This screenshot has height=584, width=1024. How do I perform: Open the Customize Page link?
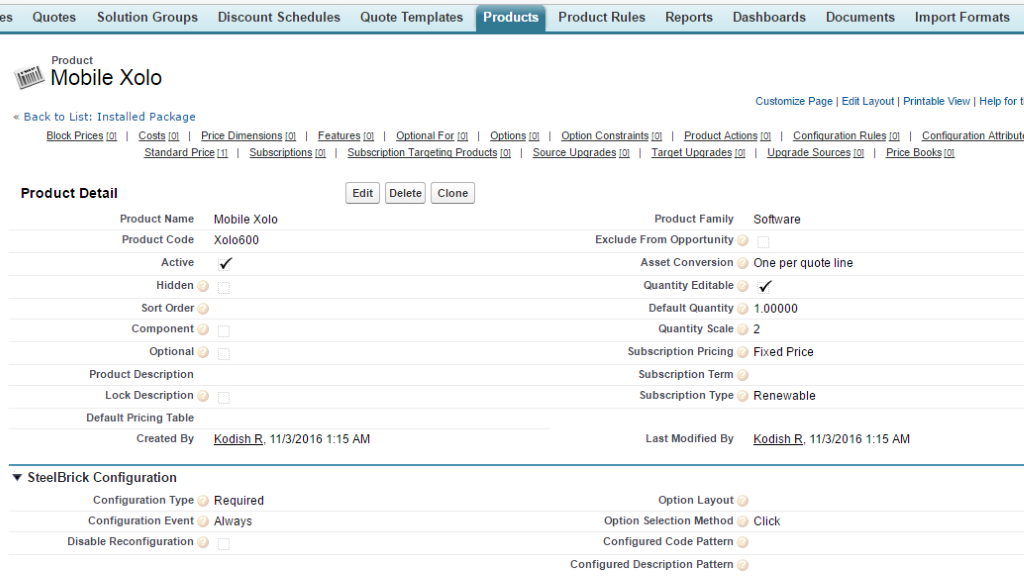tap(793, 101)
